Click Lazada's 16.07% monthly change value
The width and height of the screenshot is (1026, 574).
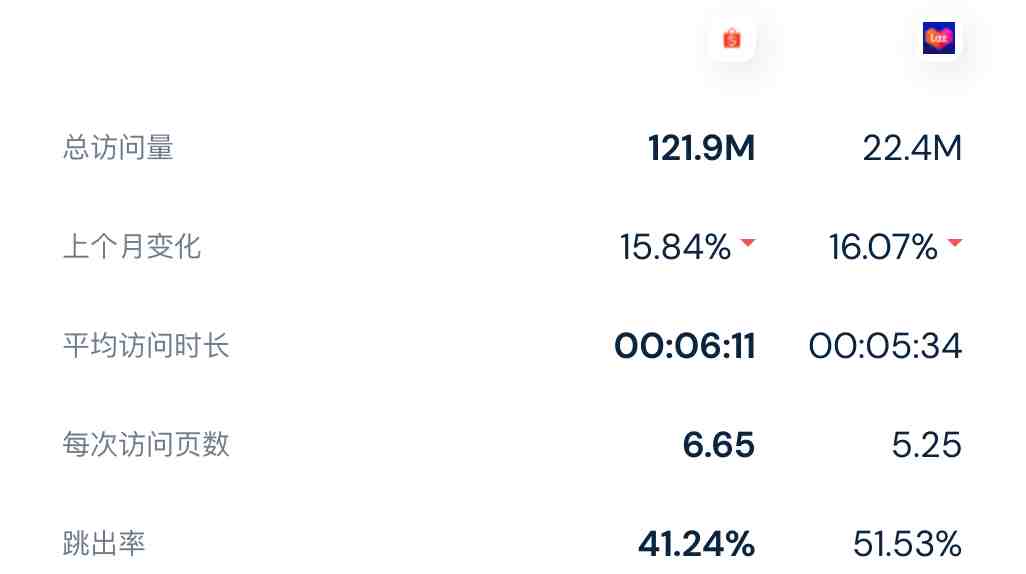(883, 247)
